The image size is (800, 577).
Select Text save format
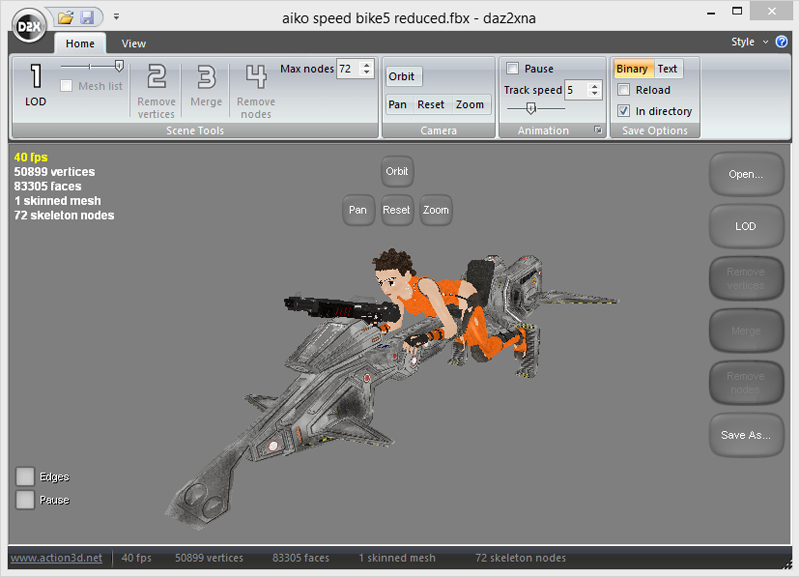pos(667,69)
